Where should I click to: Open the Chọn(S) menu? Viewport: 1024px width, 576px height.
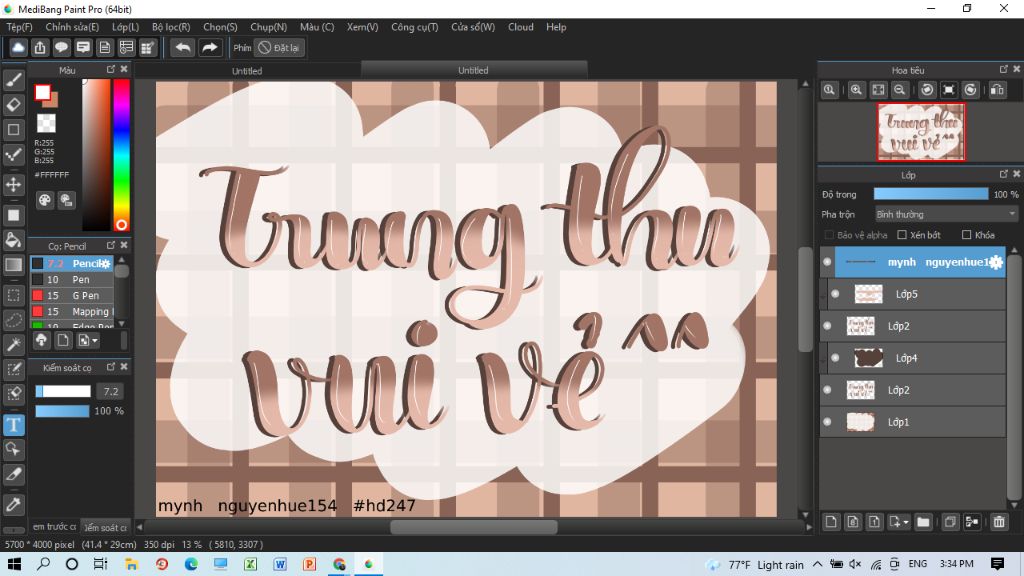point(220,27)
